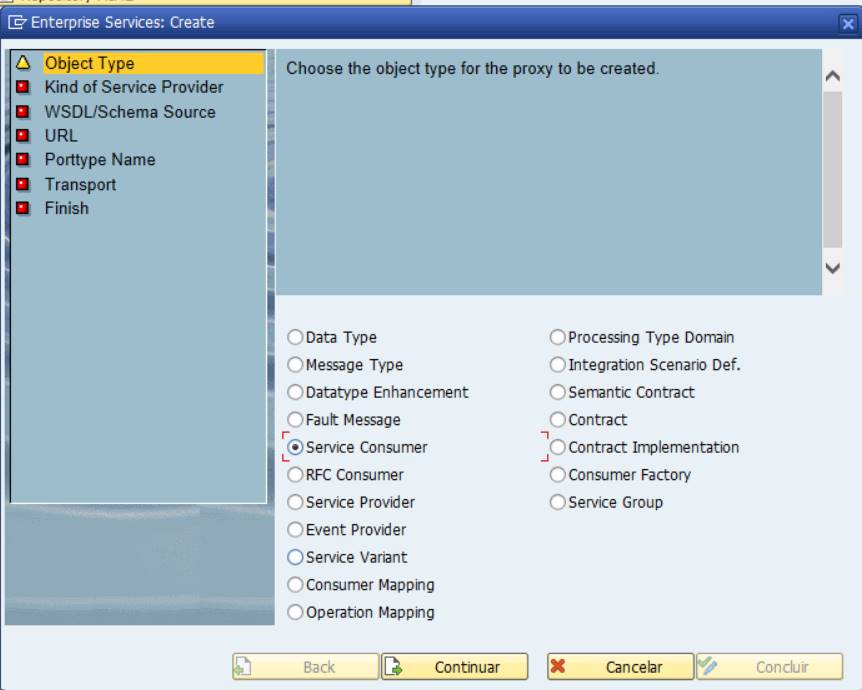Select Consumer Factory object type
Viewport: 862px width, 690px height.
pyautogui.click(x=558, y=475)
